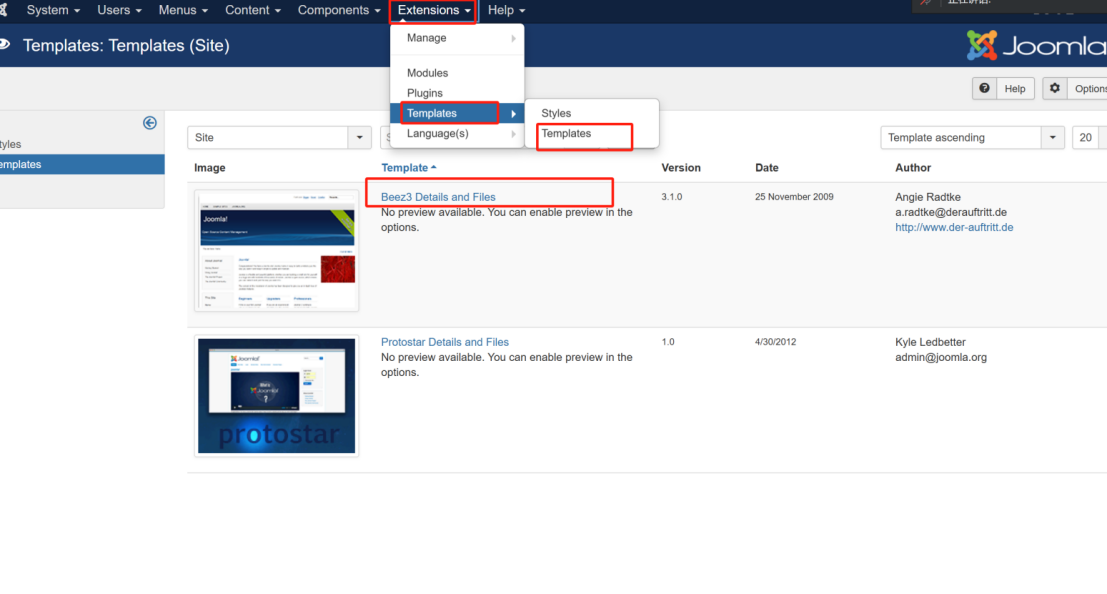Open the Template ascending sort dropdown
The image size is (1107, 594).
pos(972,138)
